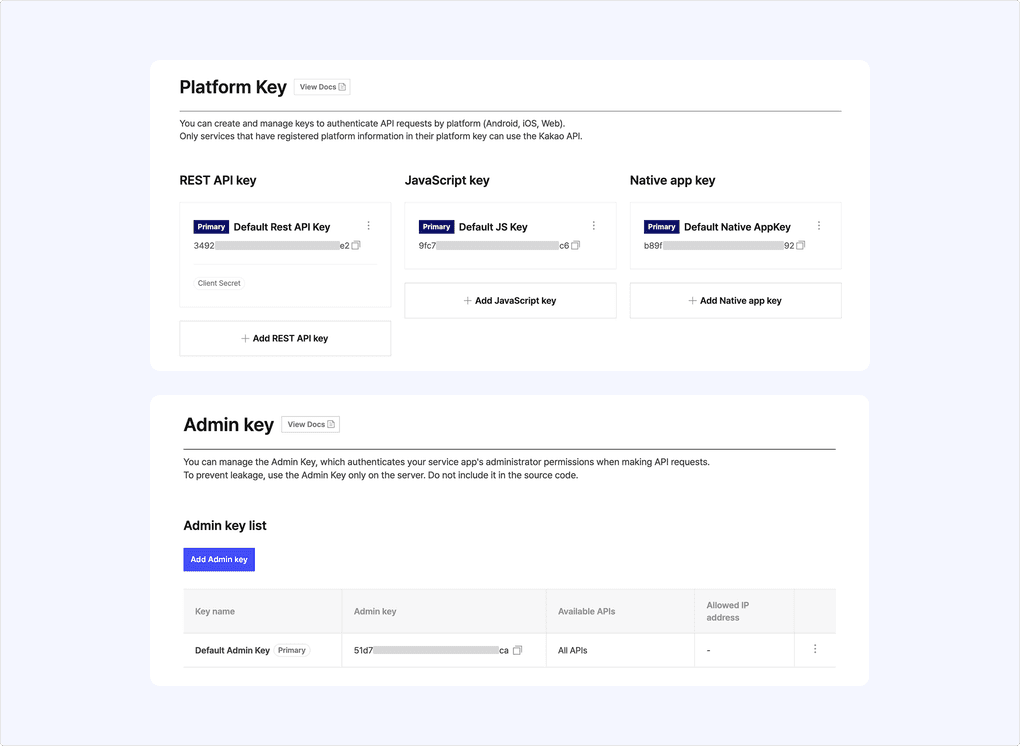The image size is (1020, 746).
Task: Open more options for Default JS Key
Action: tap(593, 226)
